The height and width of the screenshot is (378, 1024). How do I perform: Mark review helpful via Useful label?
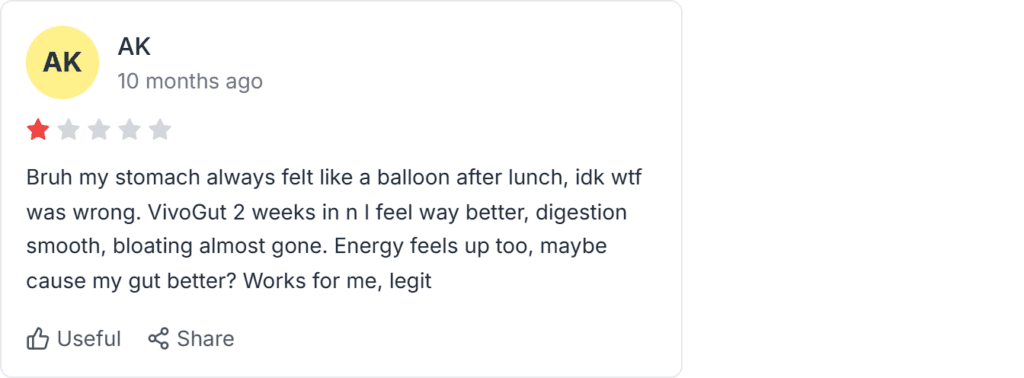[89, 339]
